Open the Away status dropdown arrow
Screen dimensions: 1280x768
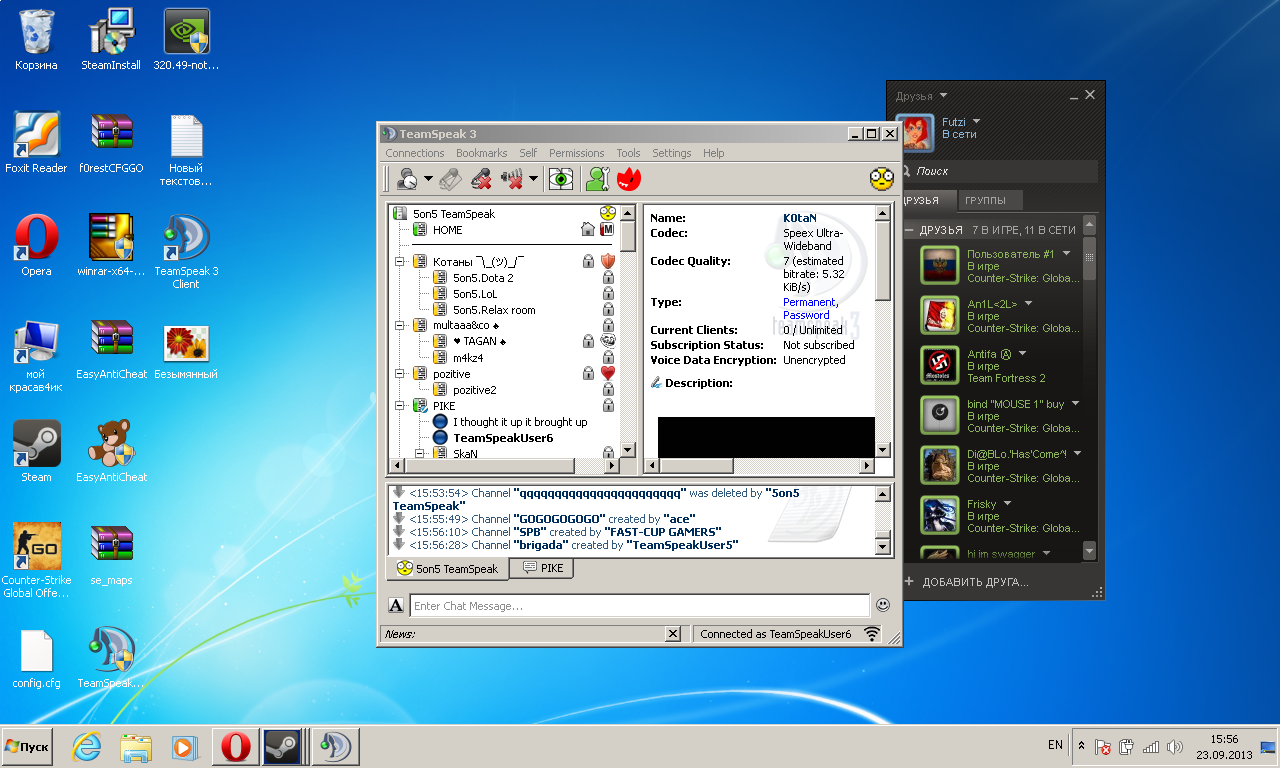pos(428,179)
